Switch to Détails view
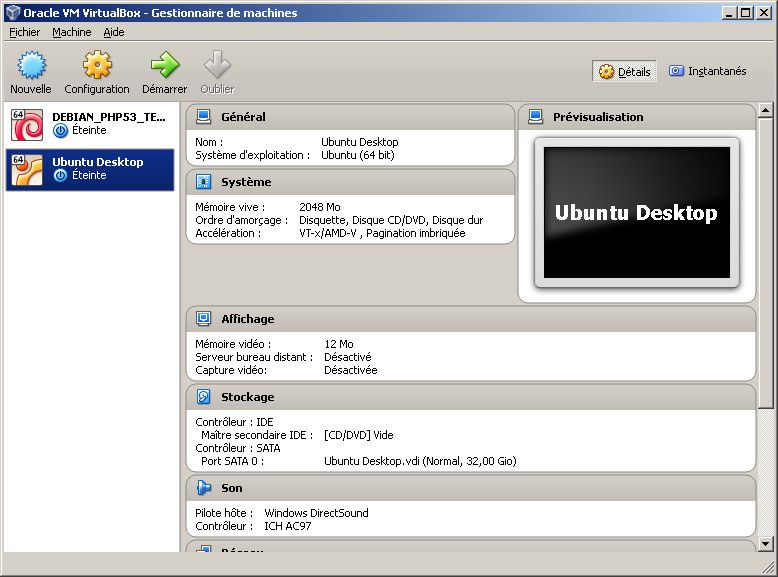Screen dimensions: 778x577 (624, 71)
